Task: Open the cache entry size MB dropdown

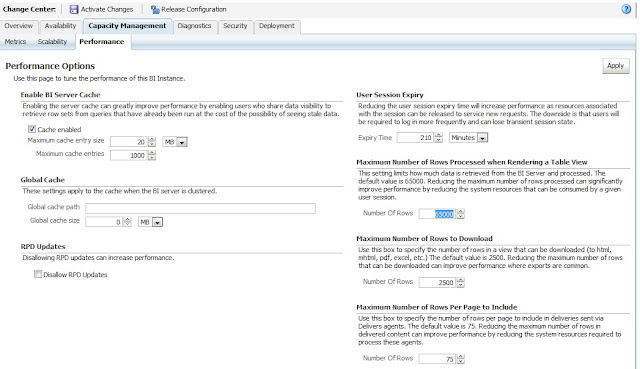Action: coord(175,142)
